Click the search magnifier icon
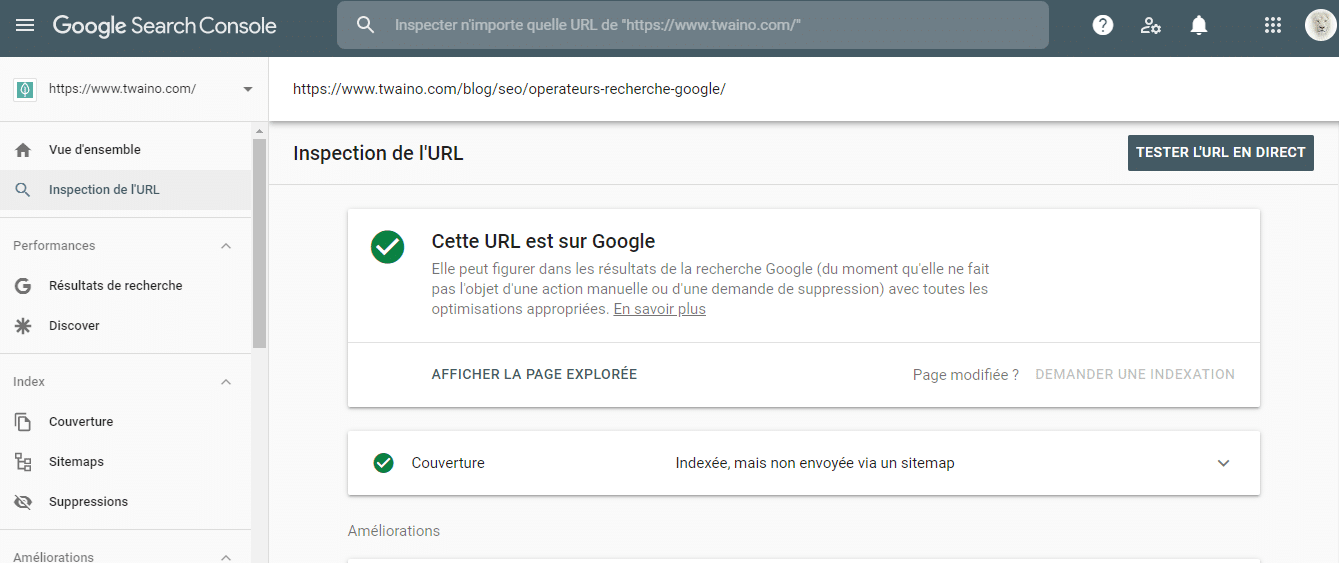This screenshot has height=563, width=1339. pos(366,25)
